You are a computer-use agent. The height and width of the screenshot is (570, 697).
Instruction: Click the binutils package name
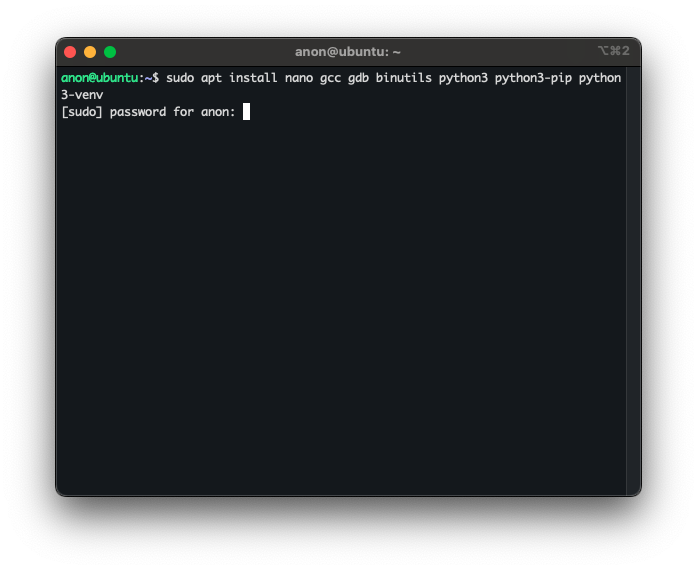[403, 78]
